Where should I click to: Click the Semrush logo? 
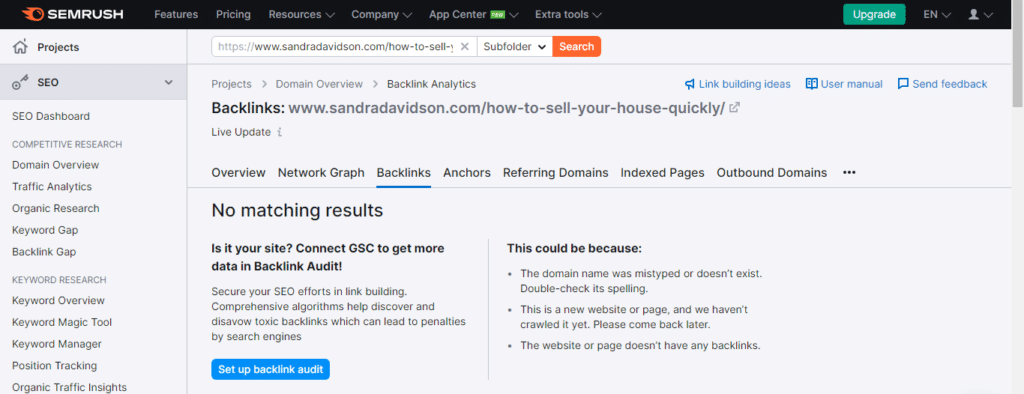coord(72,14)
